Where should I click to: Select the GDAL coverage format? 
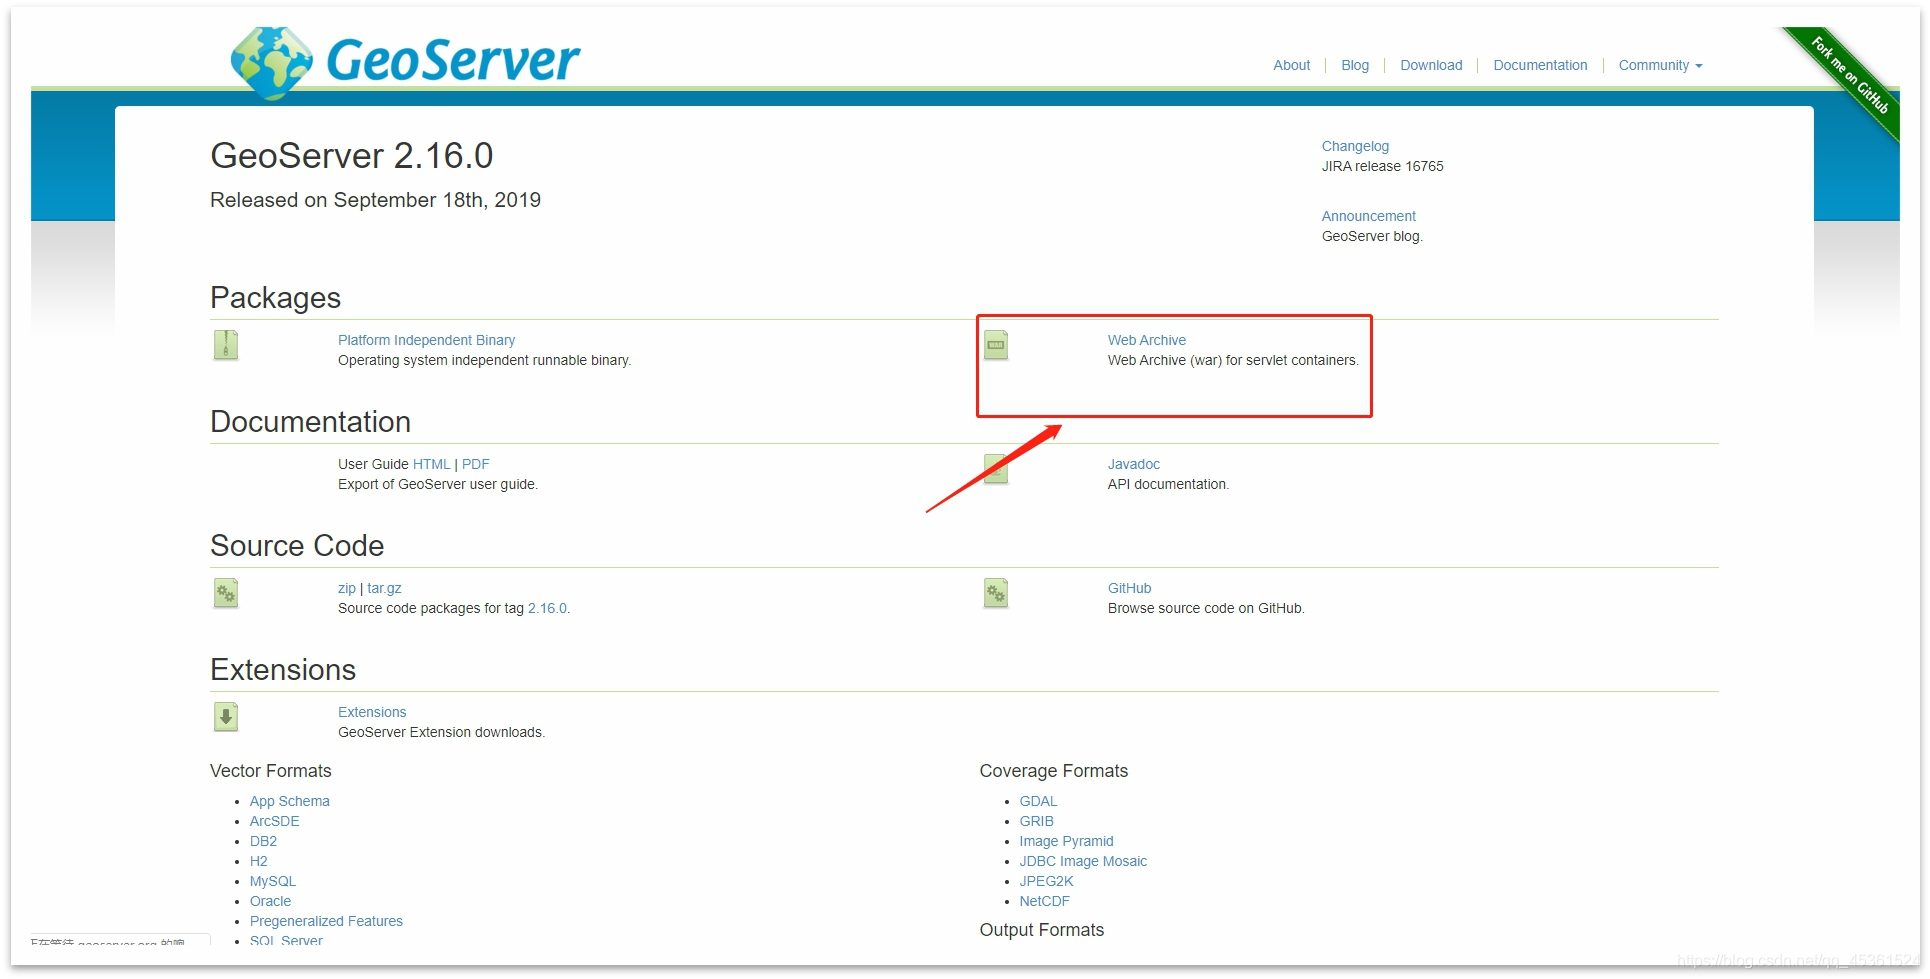[x=1038, y=801]
